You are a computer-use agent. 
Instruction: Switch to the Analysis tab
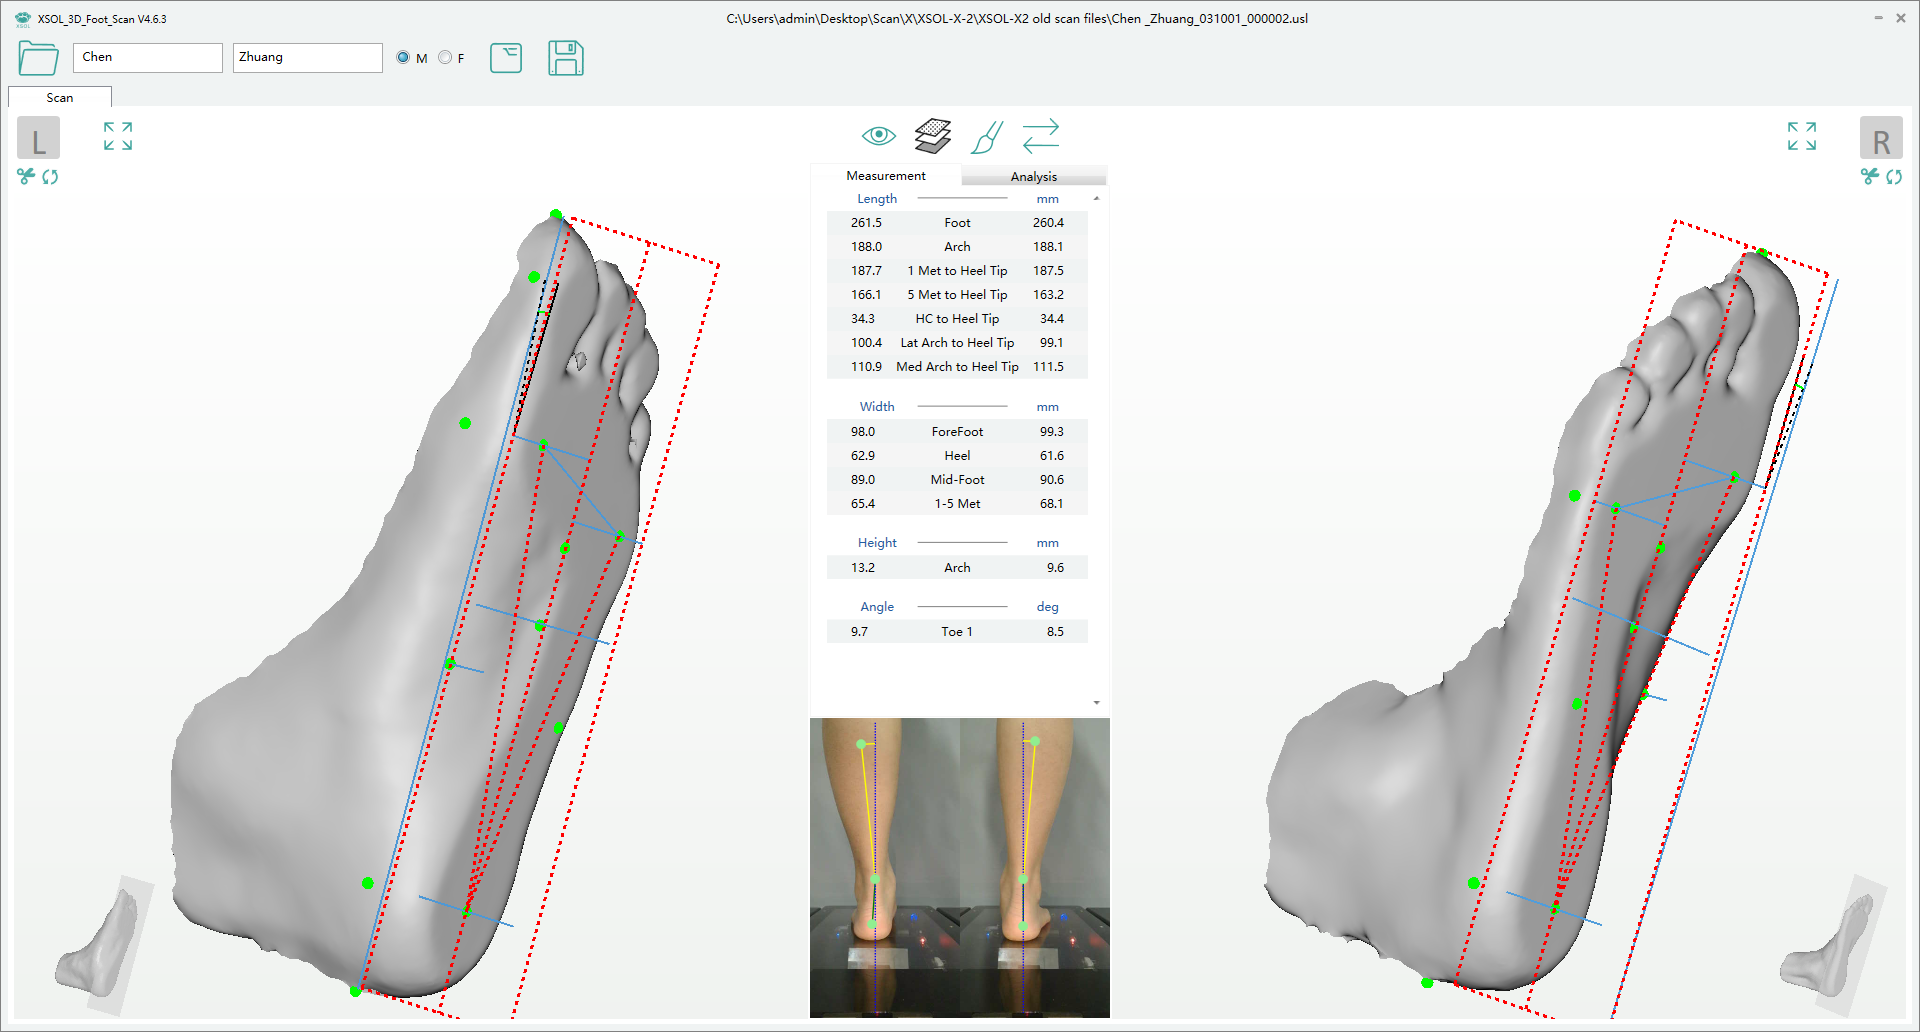pos(1033,176)
